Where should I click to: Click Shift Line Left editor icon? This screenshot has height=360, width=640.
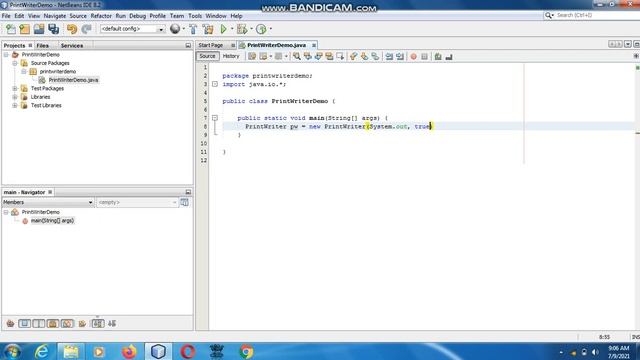click(389, 56)
